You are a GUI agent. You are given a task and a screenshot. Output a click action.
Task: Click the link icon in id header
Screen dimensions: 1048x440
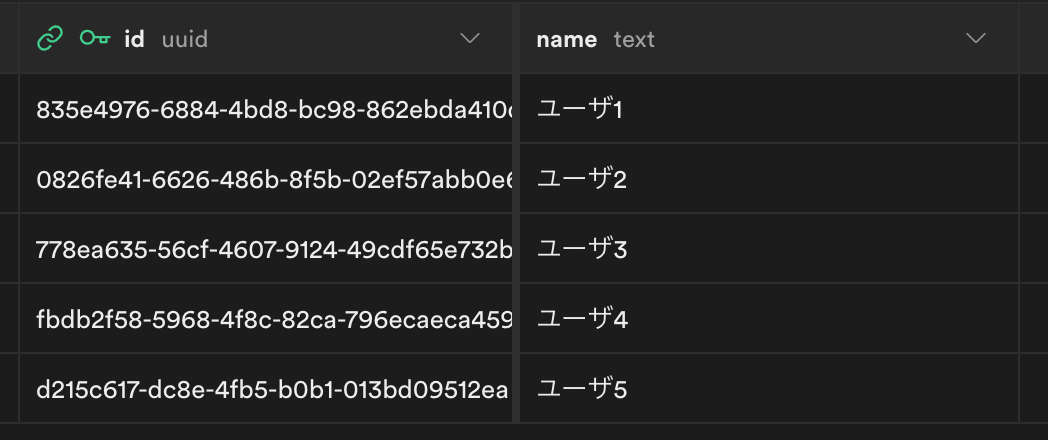click(49, 39)
